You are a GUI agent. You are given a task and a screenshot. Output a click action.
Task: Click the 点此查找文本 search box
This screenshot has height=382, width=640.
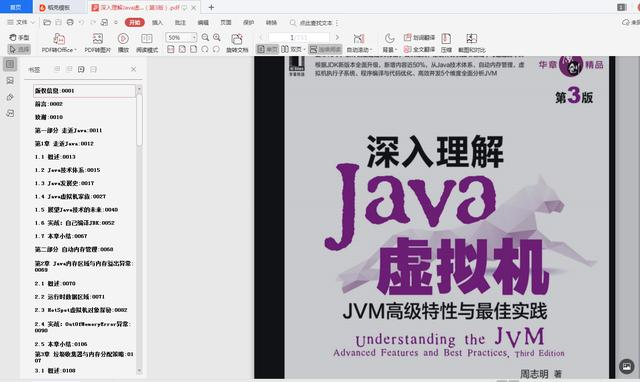click(x=312, y=23)
